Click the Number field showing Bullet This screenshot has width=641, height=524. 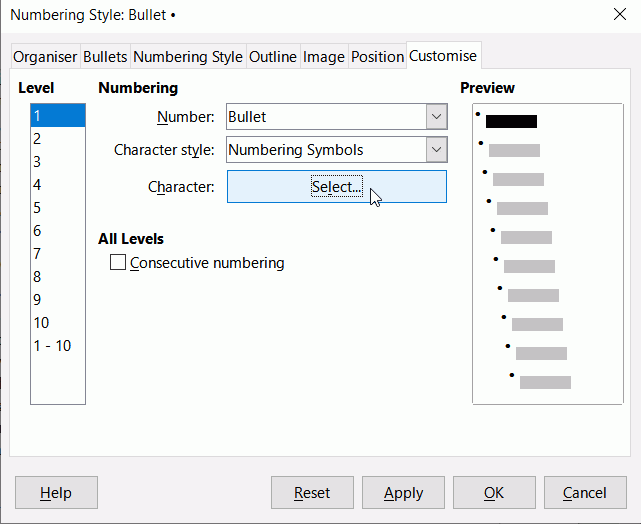[x=327, y=117]
